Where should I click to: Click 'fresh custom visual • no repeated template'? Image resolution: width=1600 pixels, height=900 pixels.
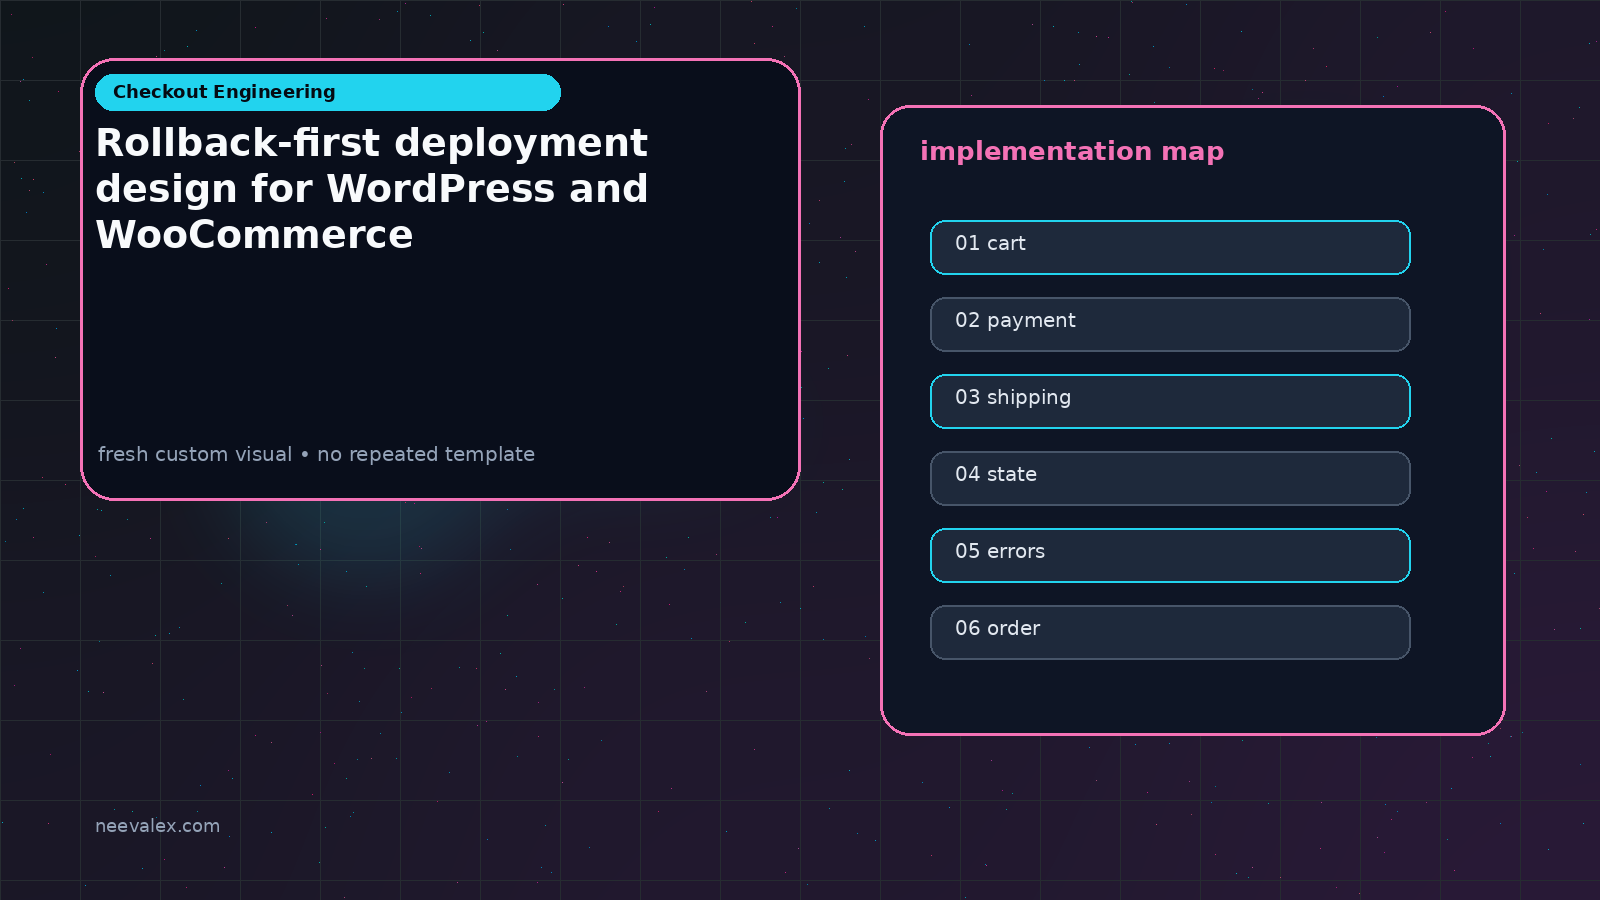(x=316, y=454)
